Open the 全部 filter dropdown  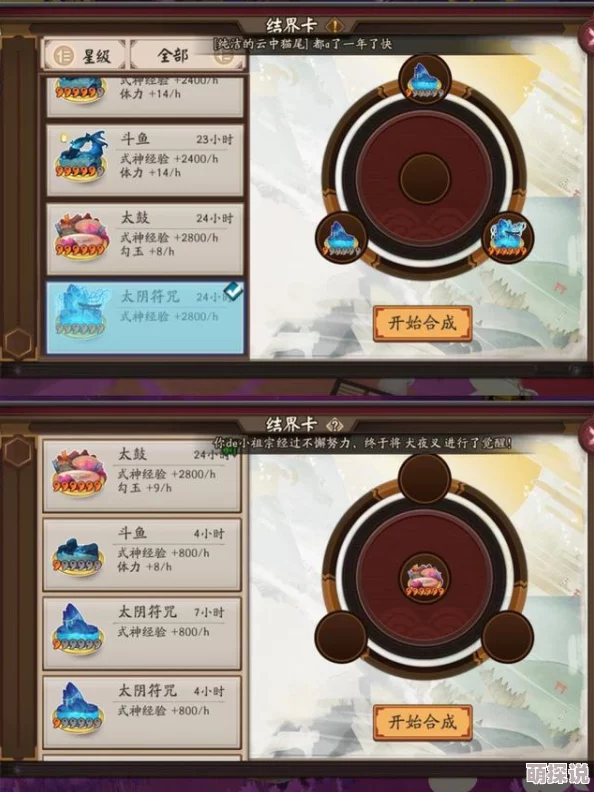[x=187, y=55]
